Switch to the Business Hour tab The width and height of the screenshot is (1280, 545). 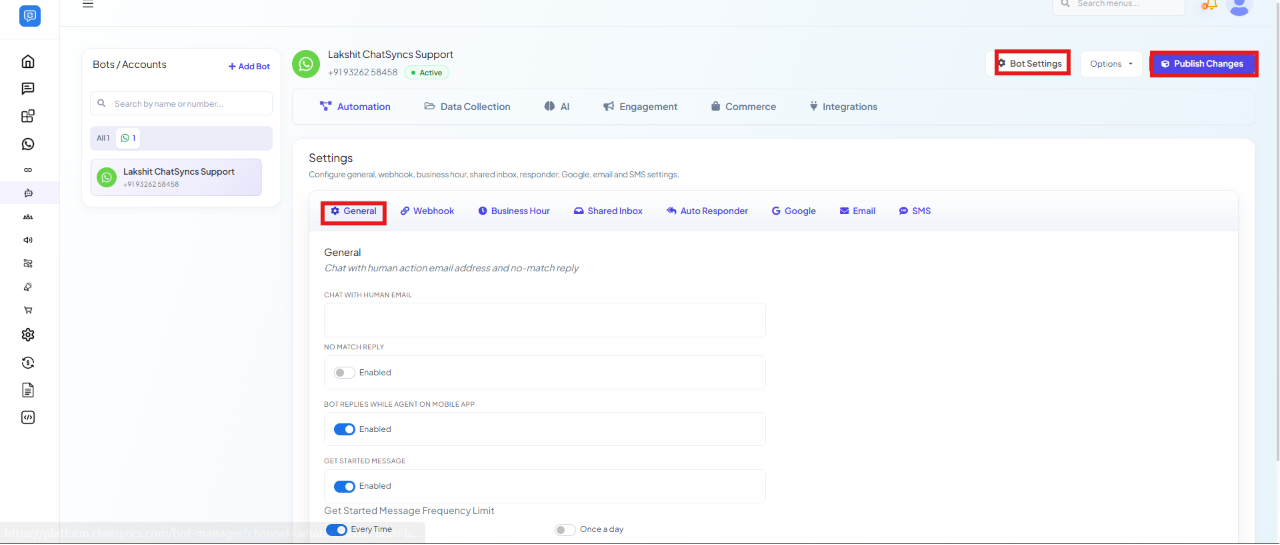click(x=514, y=211)
